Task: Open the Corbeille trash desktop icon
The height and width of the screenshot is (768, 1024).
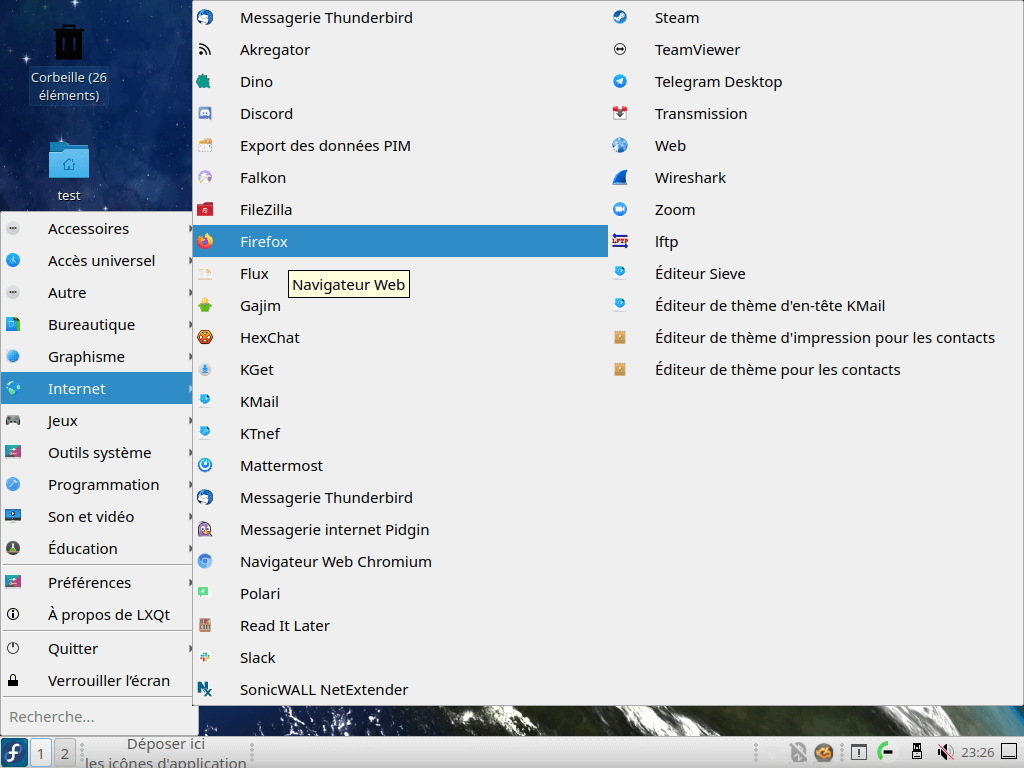Action: 69,63
